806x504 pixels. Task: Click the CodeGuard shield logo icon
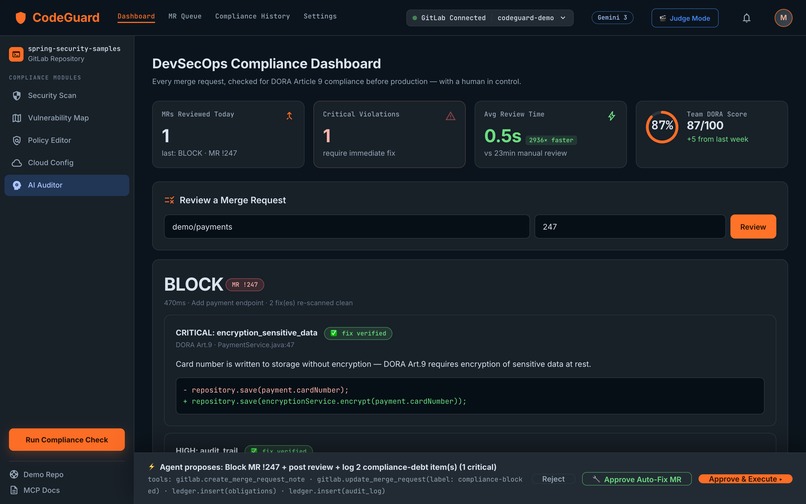pos(21,18)
